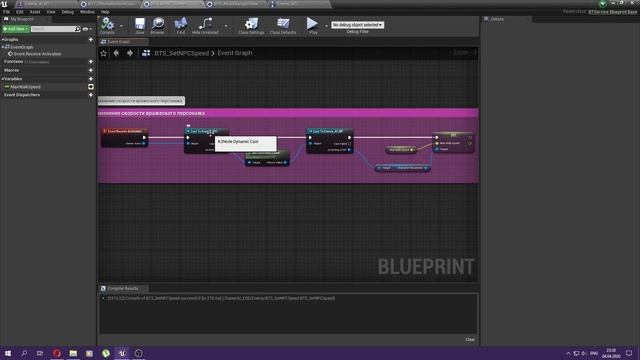The height and width of the screenshot is (360, 640).
Task: Add a new function with the plus icon
Action: tap(91, 62)
